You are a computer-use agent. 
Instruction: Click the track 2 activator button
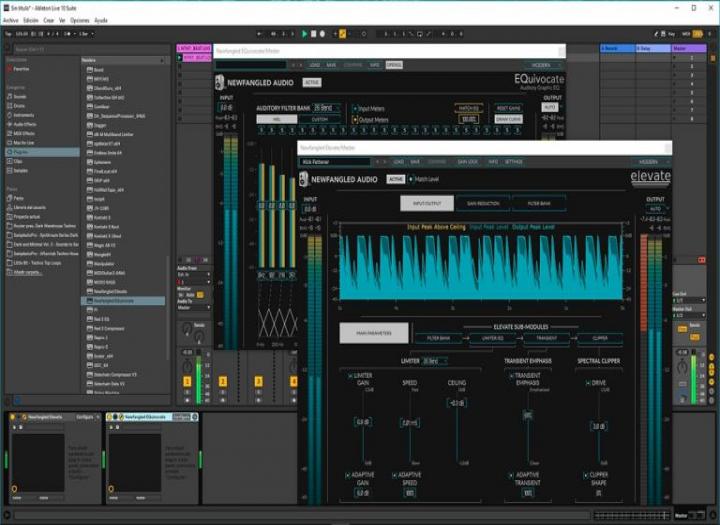click(x=223, y=381)
